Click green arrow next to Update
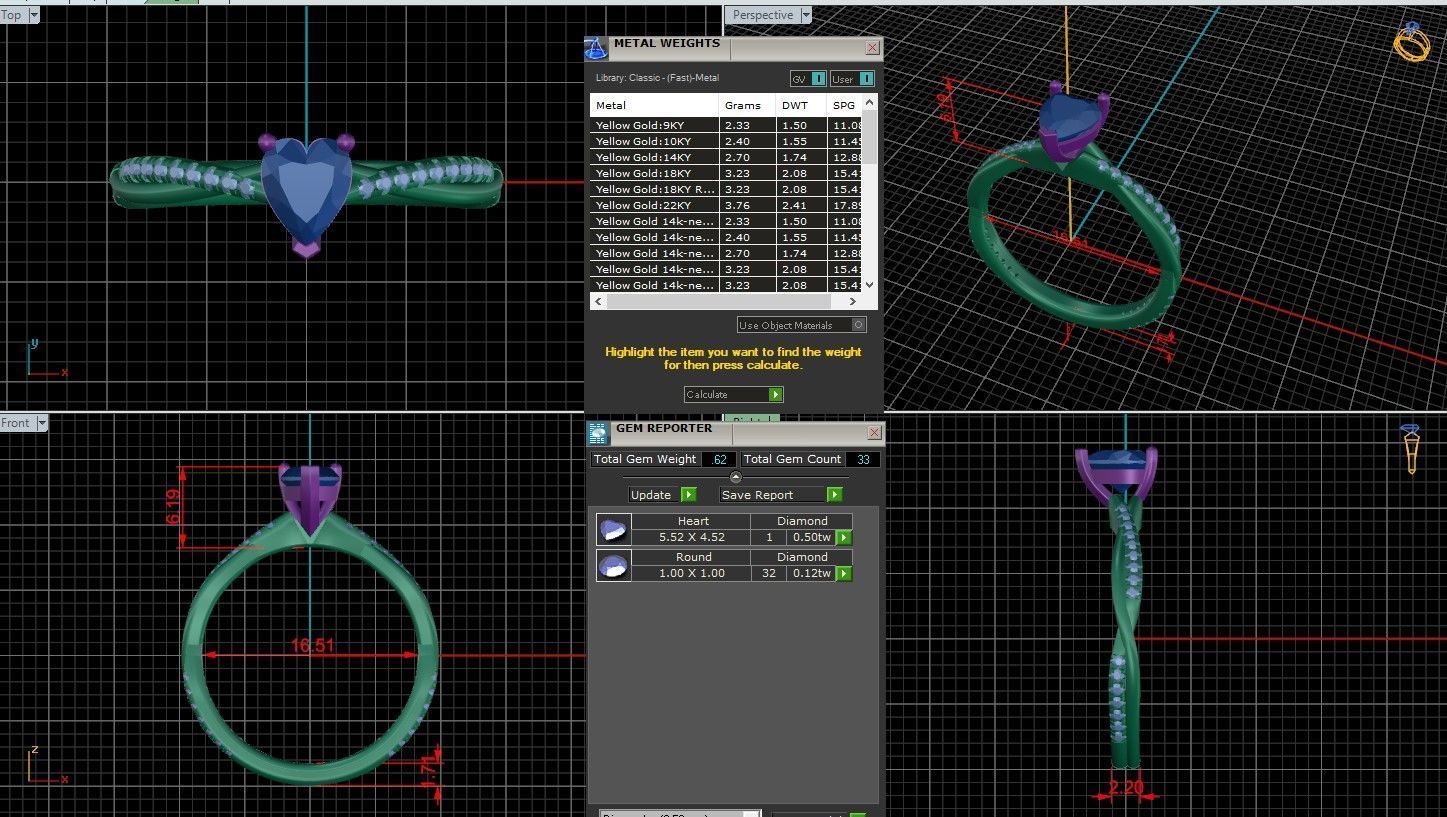 point(688,495)
